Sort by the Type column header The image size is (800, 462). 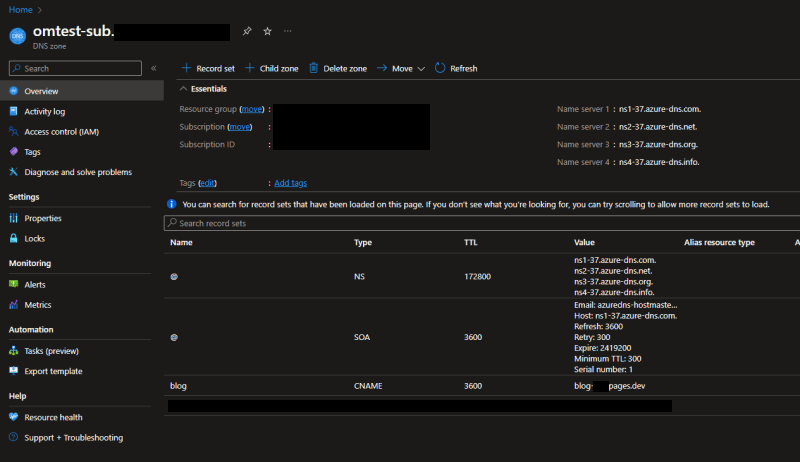363,242
